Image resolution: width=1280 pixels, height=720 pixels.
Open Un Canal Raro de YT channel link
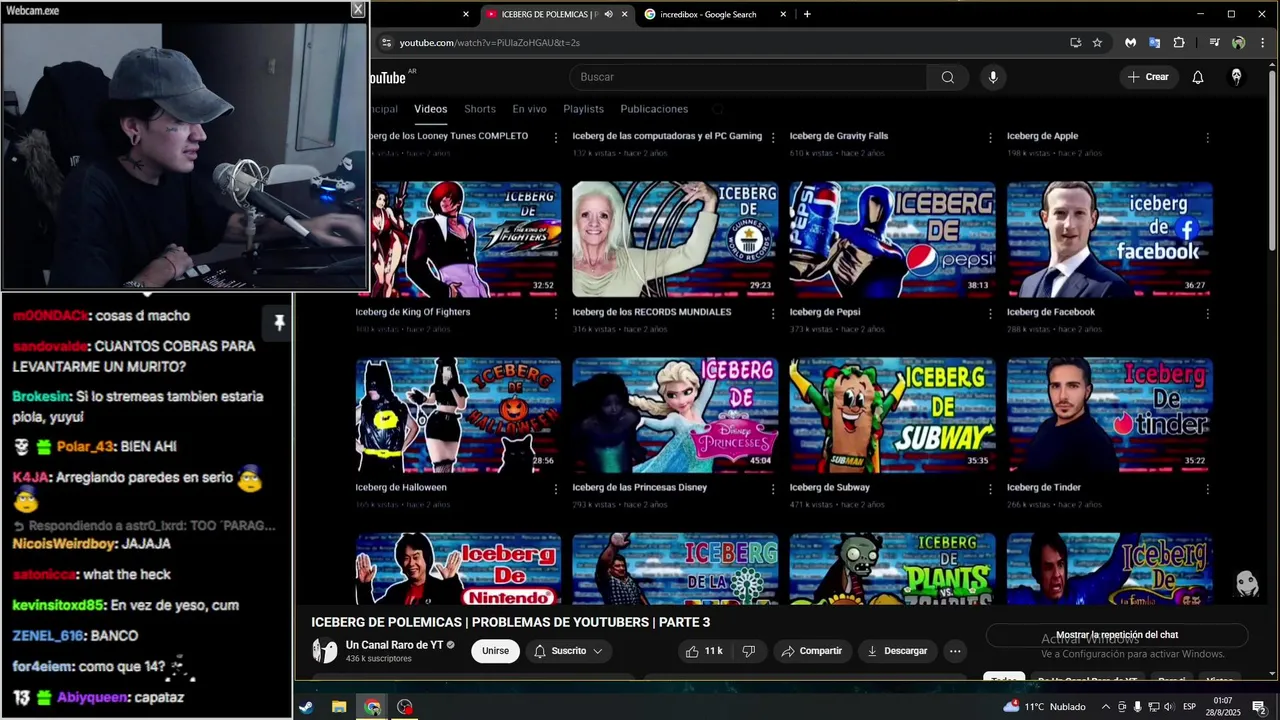pos(394,645)
